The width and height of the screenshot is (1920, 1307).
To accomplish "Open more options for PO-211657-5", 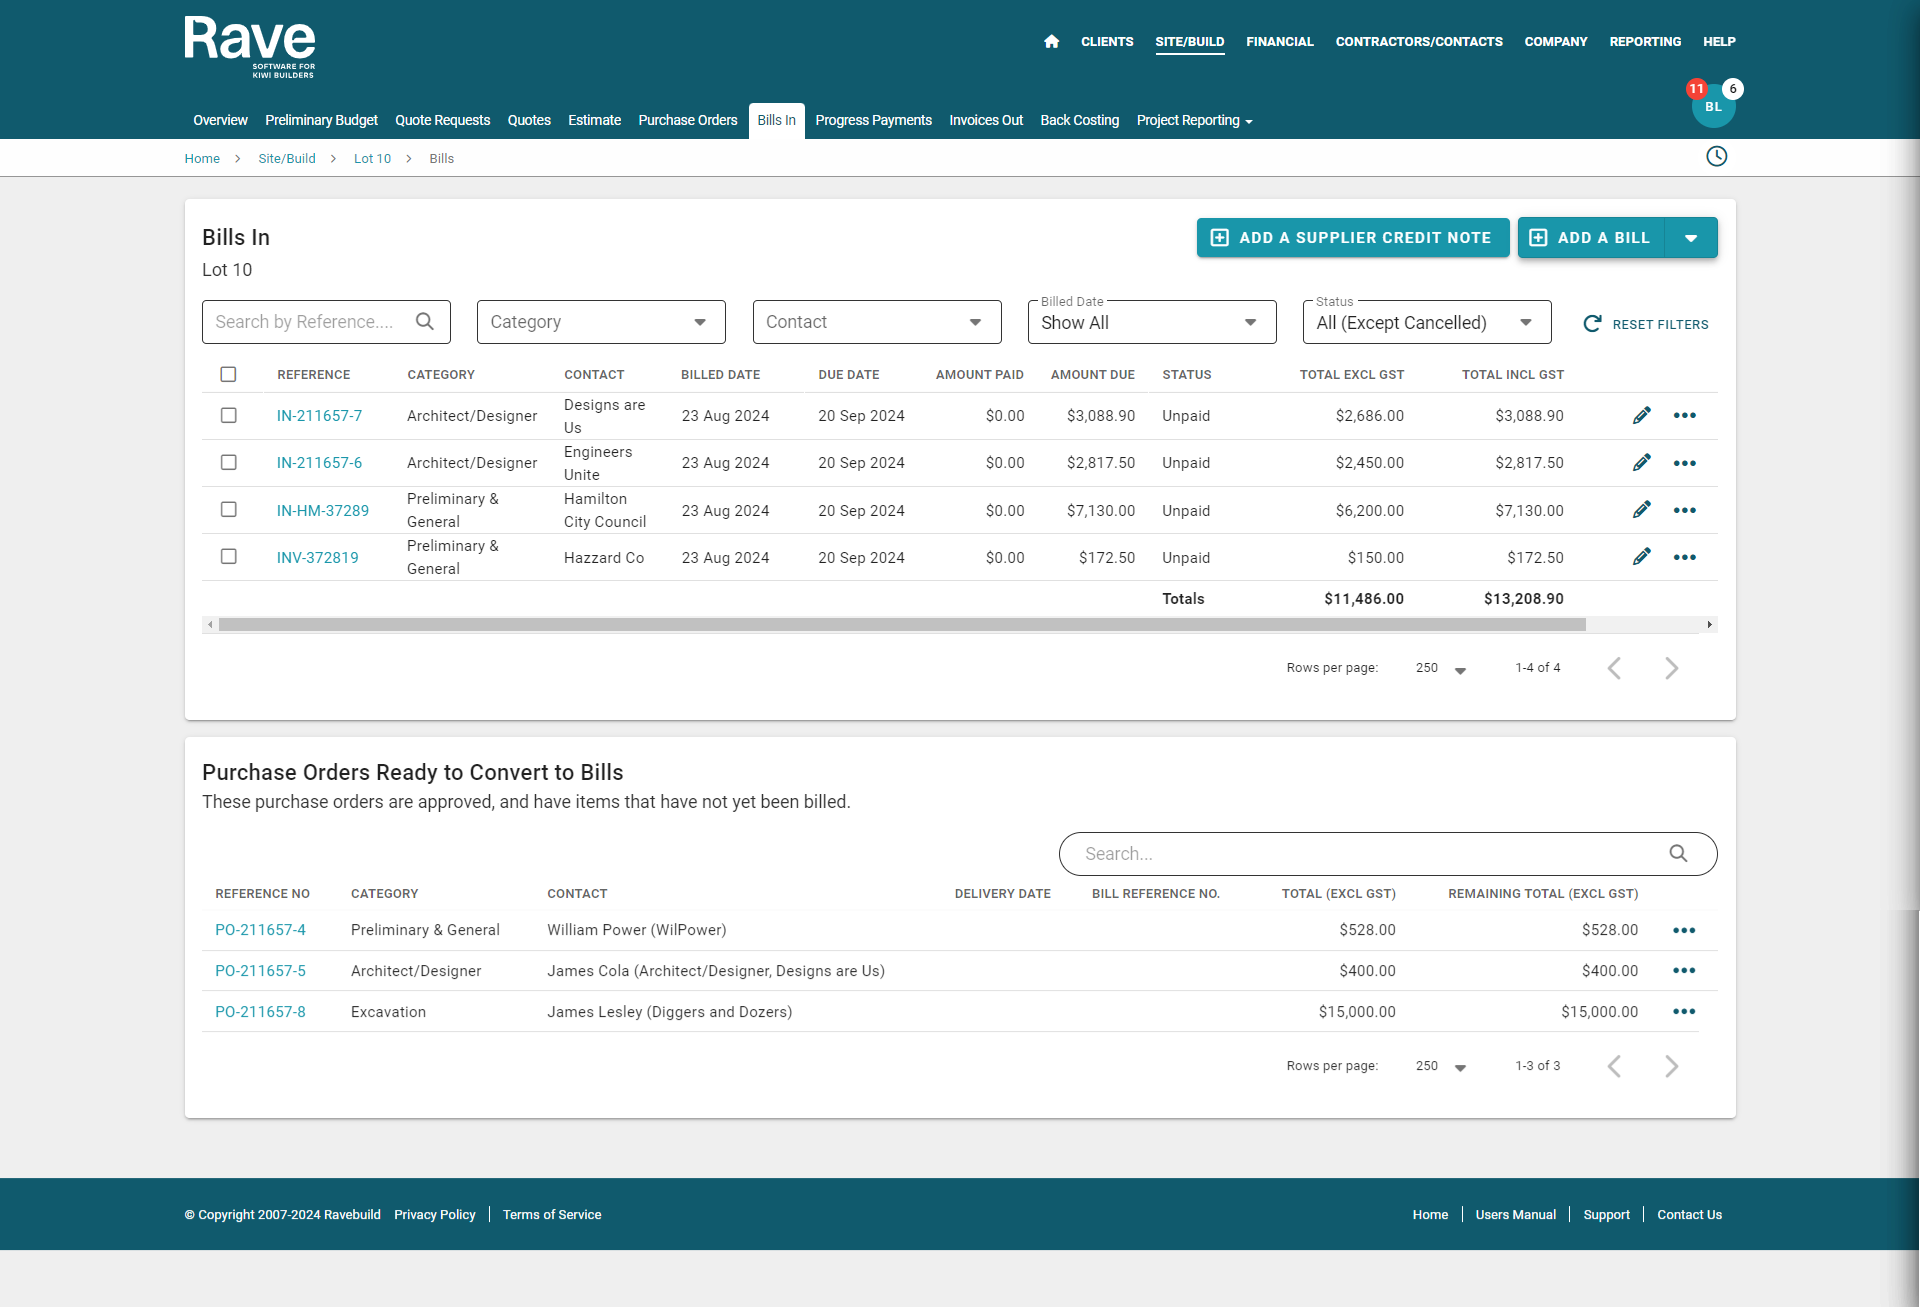I will 1684,971.
